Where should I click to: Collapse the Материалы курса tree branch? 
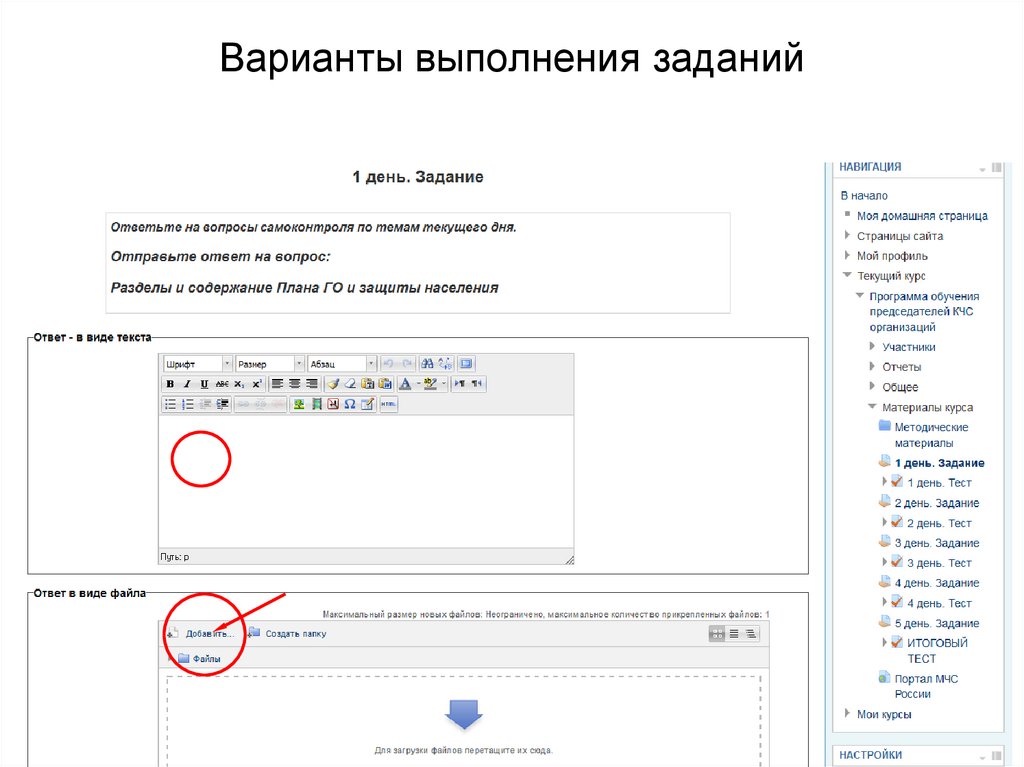coord(872,407)
